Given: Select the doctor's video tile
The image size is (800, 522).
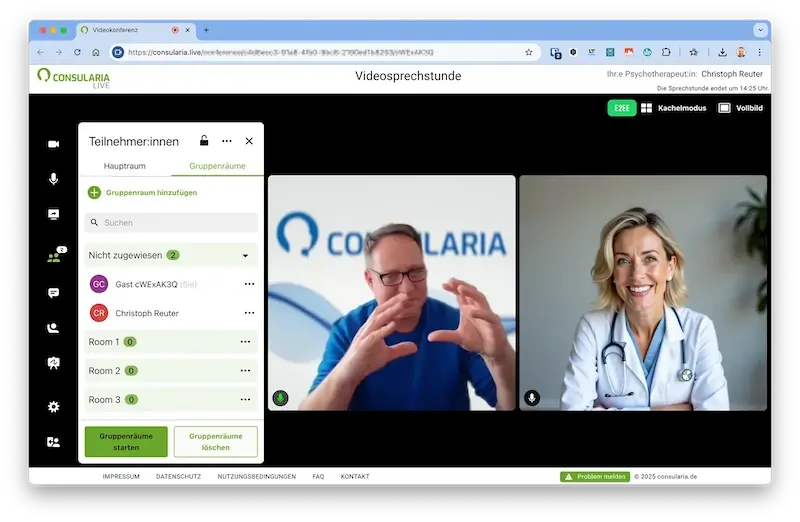Looking at the screenshot, I should click(x=643, y=293).
